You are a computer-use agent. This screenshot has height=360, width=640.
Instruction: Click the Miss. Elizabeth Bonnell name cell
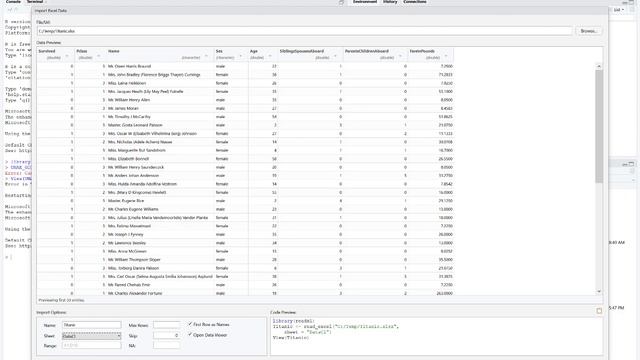[x=128, y=159]
